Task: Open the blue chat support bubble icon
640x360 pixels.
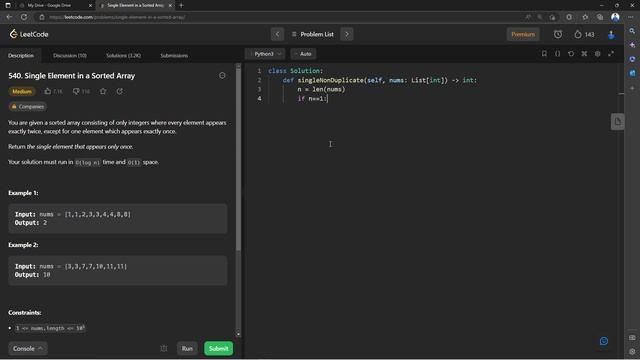Action: pos(604,341)
